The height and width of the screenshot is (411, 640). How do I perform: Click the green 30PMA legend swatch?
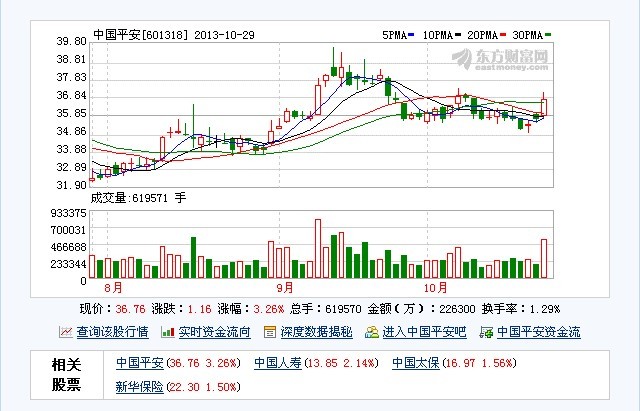pos(548,35)
